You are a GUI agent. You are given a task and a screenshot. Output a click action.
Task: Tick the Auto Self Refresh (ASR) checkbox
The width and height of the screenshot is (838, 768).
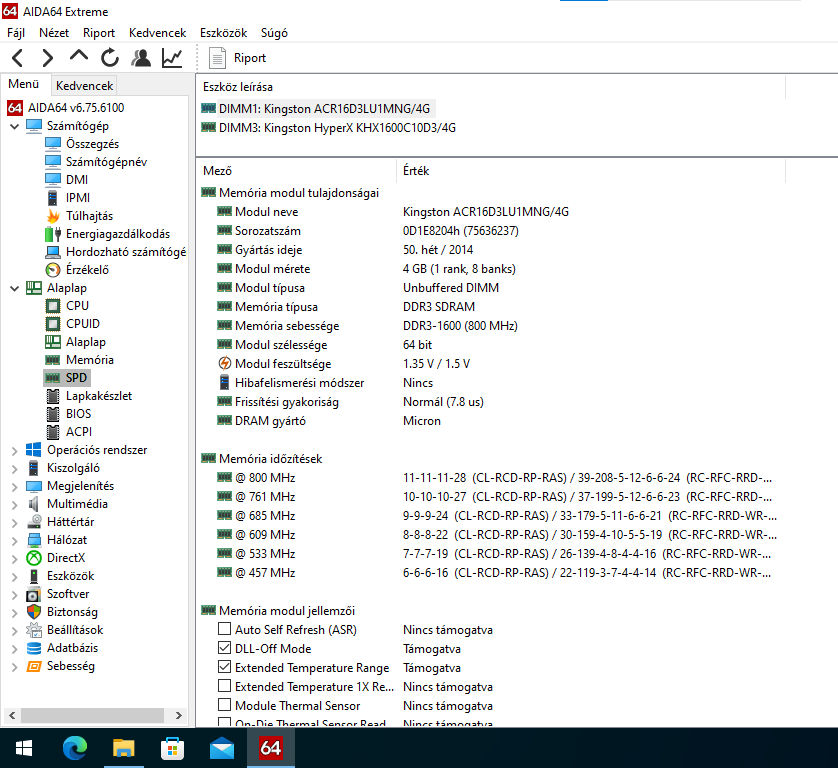(224, 629)
